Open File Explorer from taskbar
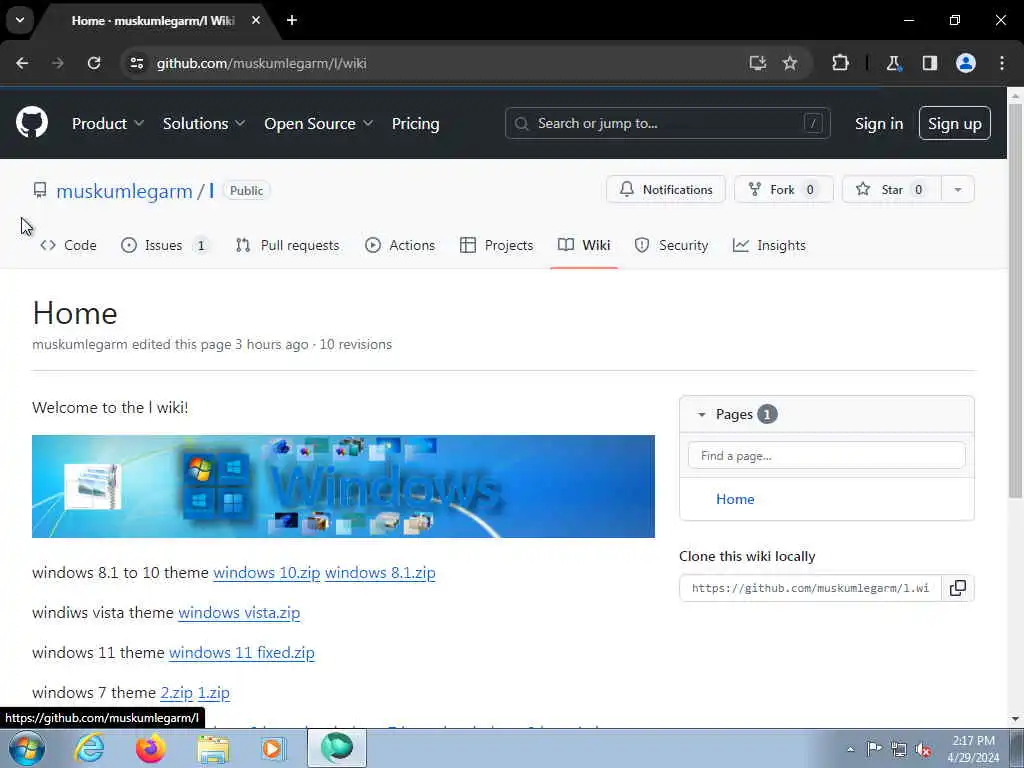Image resolution: width=1024 pixels, height=768 pixels. click(213, 749)
